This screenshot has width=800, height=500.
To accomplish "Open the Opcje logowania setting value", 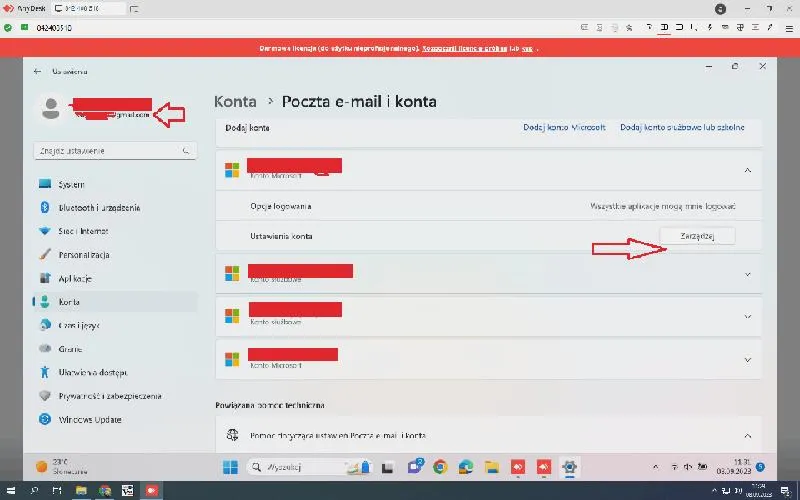I will coord(663,206).
